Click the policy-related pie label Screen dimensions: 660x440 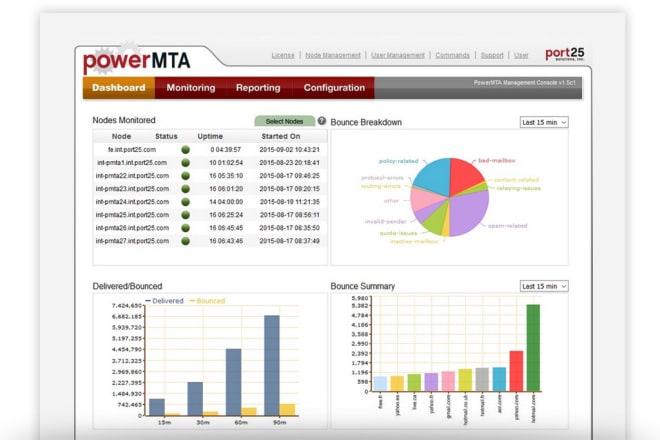(399, 161)
